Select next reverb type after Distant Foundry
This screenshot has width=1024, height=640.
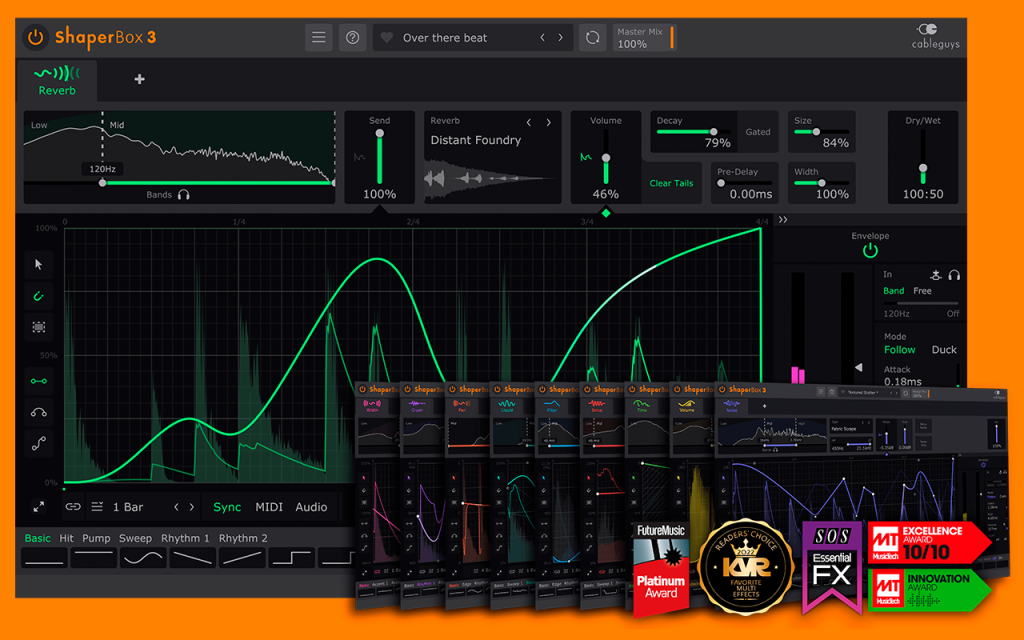(549, 122)
